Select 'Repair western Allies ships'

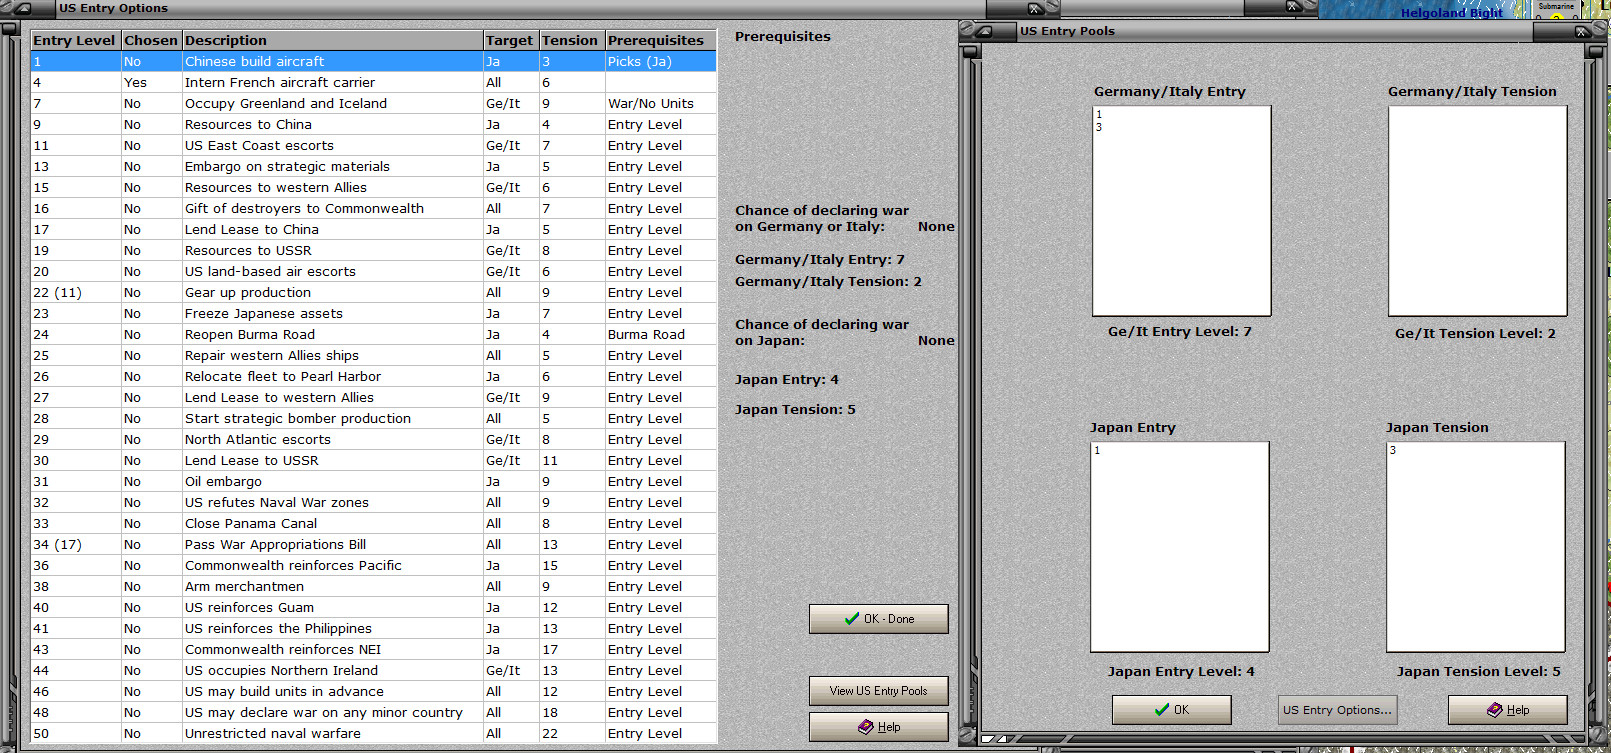click(374, 355)
